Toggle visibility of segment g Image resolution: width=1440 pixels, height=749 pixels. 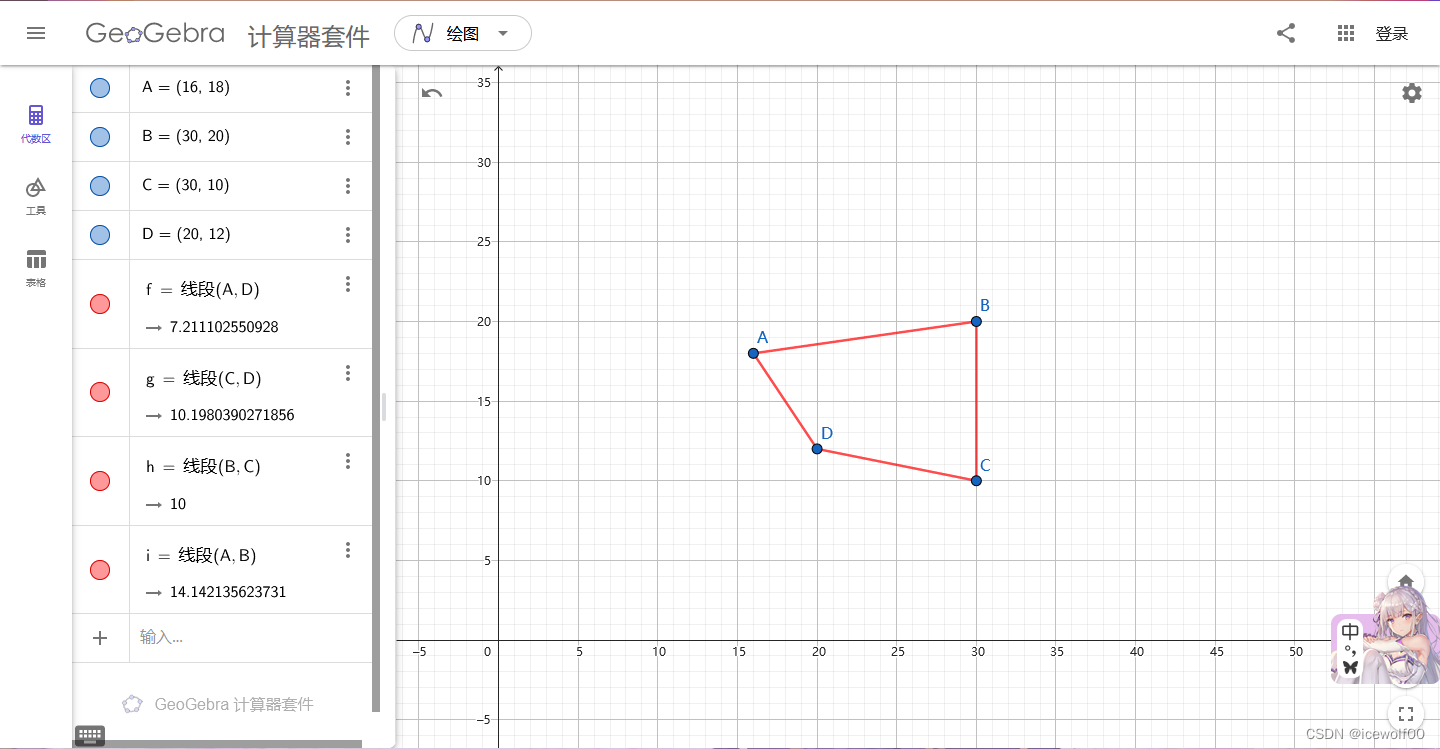tap(100, 392)
